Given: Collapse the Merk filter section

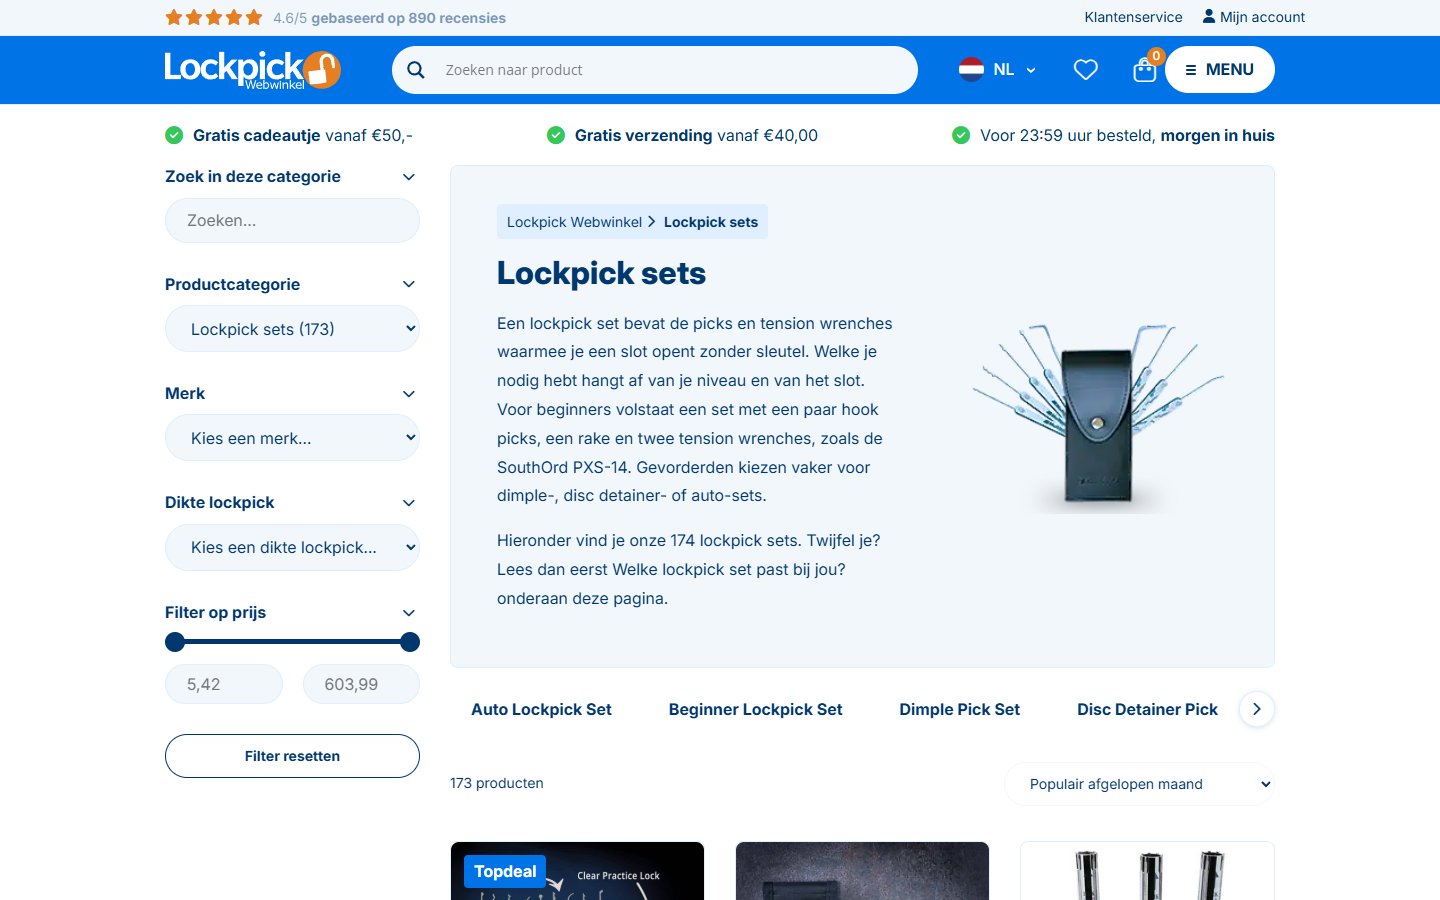Looking at the screenshot, I should pos(408,394).
